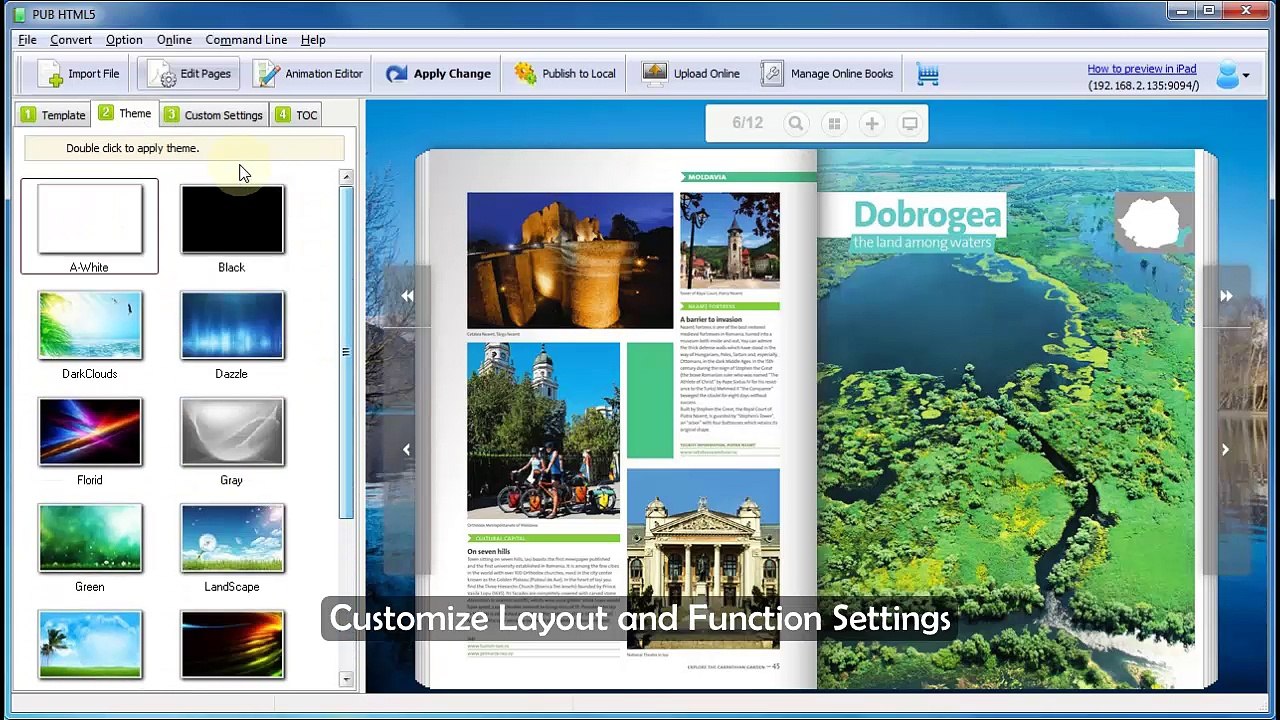Click Publish to Local
The image size is (1280, 720).
click(565, 74)
